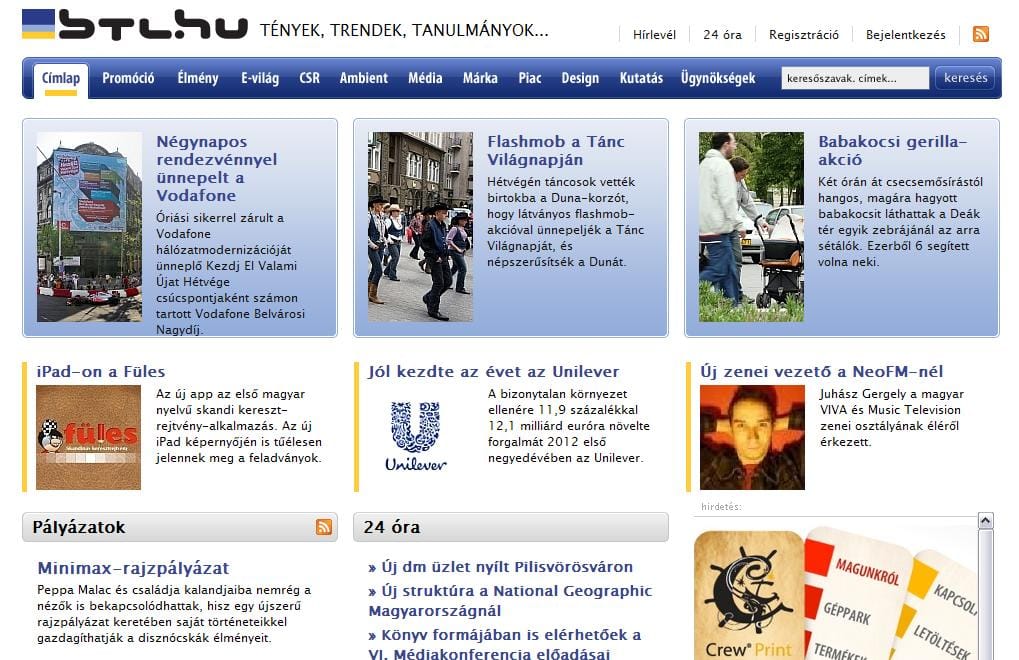Click the 24 óra section heading
Screen dimensions: 1019x660
click(x=392, y=527)
